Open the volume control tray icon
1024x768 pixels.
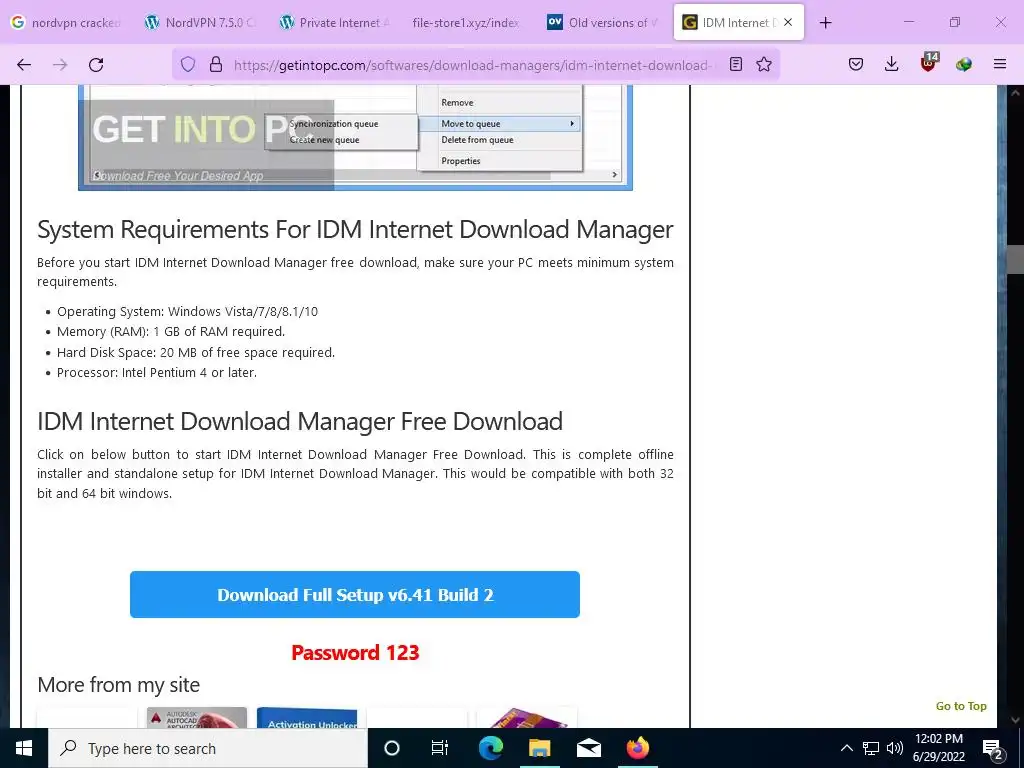(895, 748)
